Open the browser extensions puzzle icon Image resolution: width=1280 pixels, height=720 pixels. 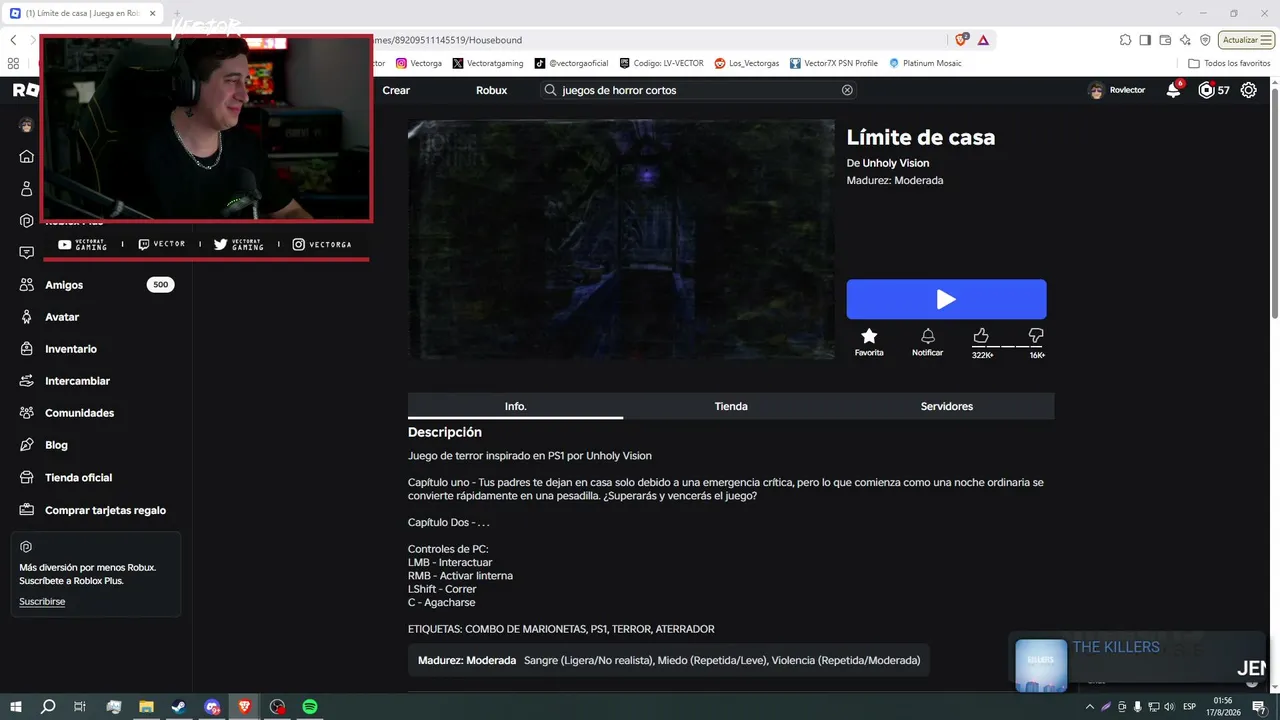(1125, 40)
